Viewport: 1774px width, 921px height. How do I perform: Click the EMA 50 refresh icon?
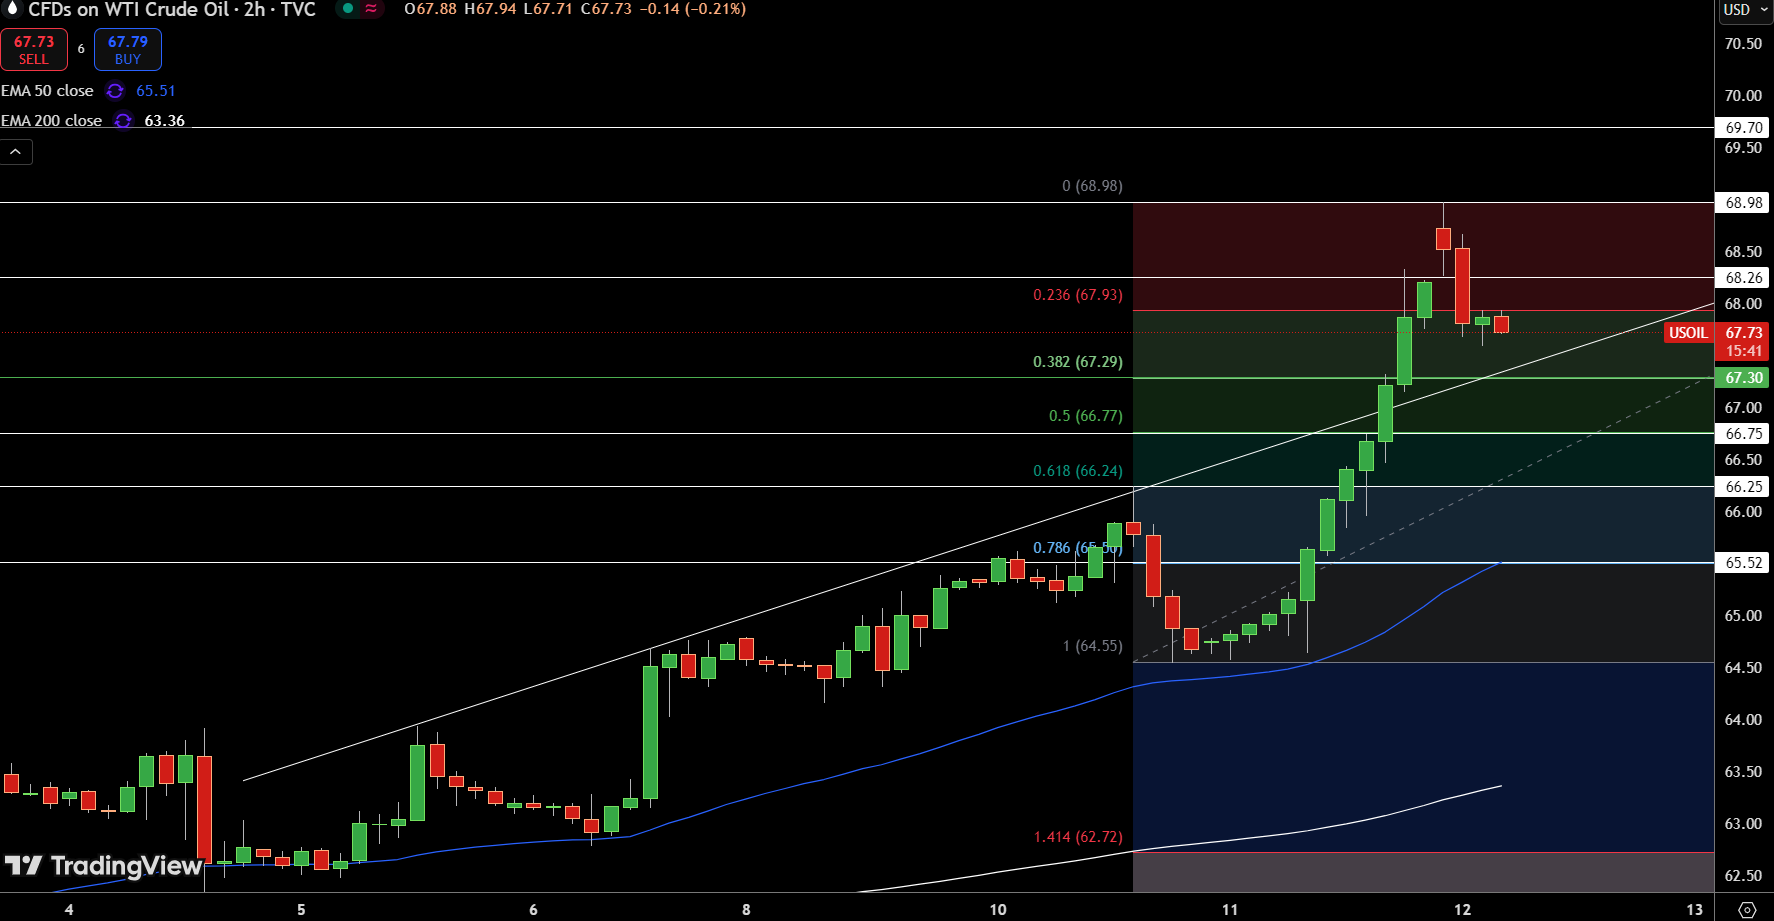115,91
